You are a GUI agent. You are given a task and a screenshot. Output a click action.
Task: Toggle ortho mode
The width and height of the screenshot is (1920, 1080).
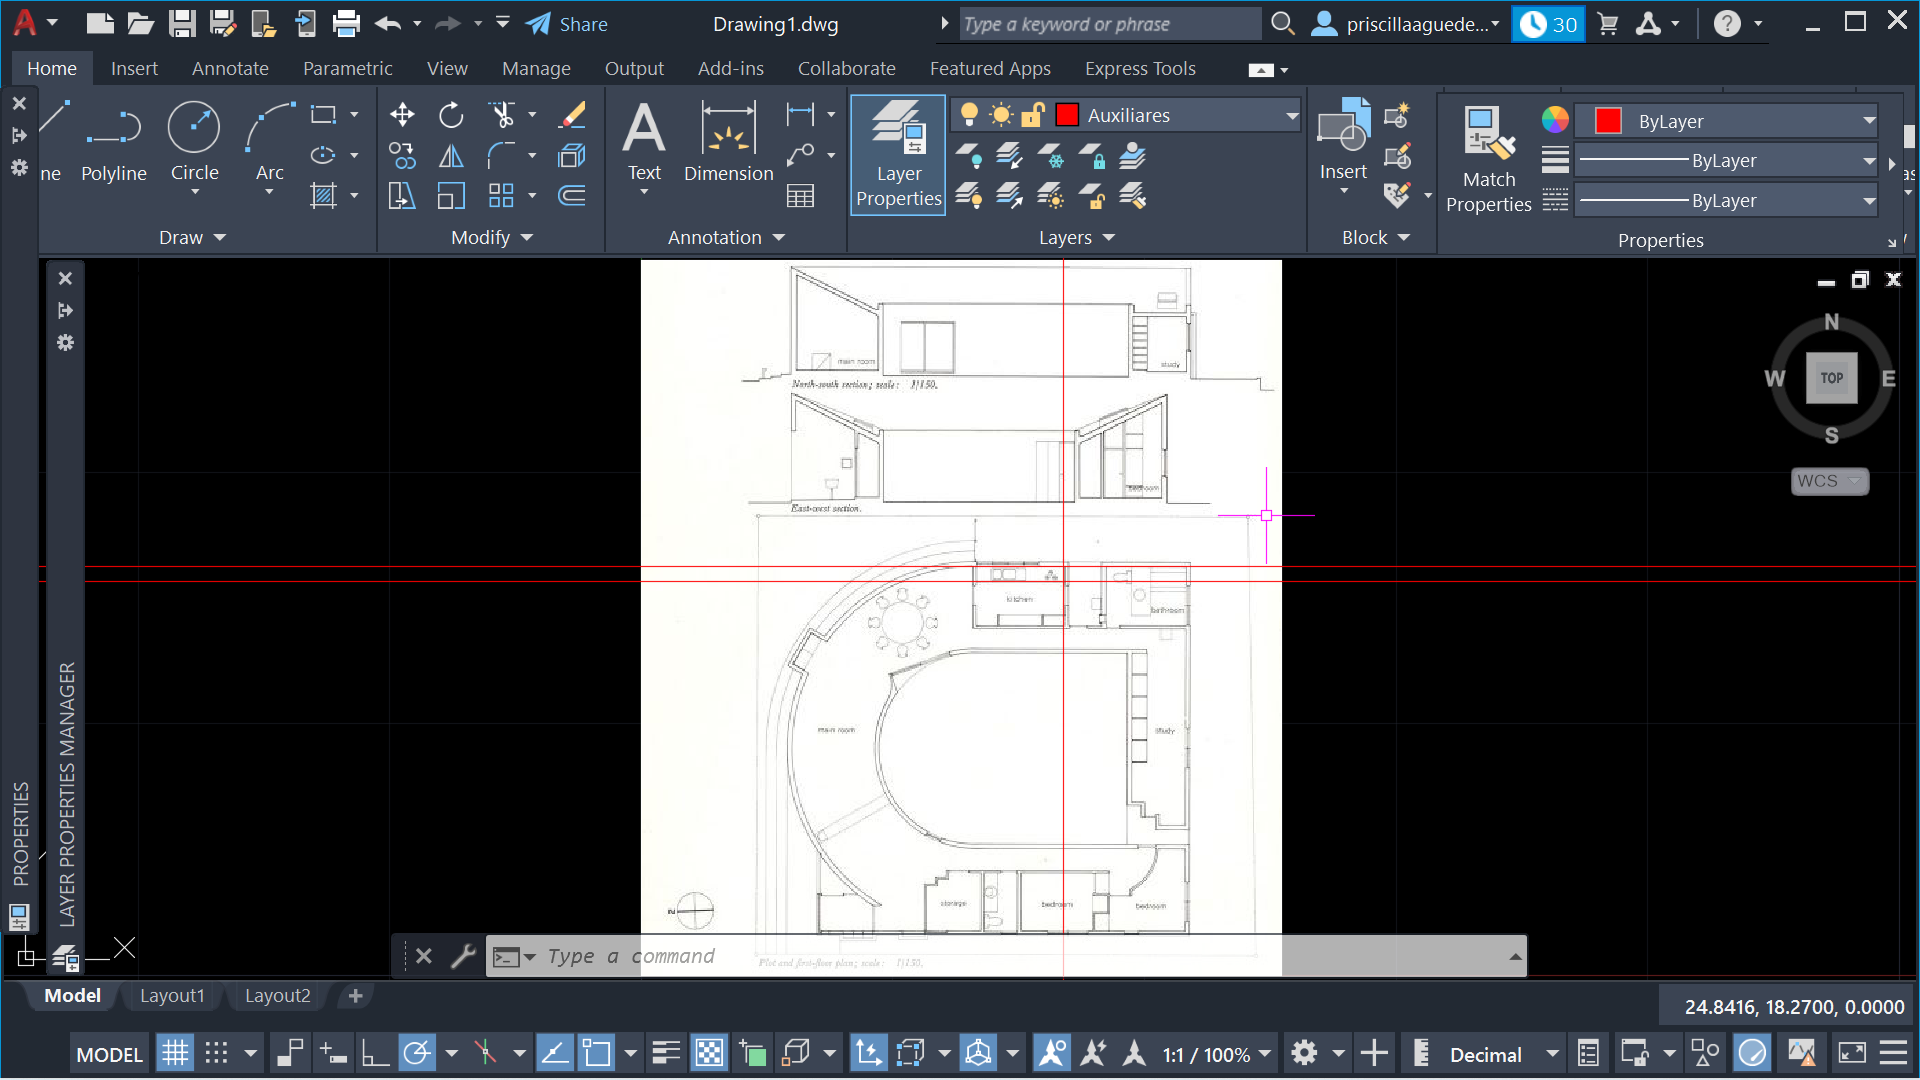coord(375,1053)
